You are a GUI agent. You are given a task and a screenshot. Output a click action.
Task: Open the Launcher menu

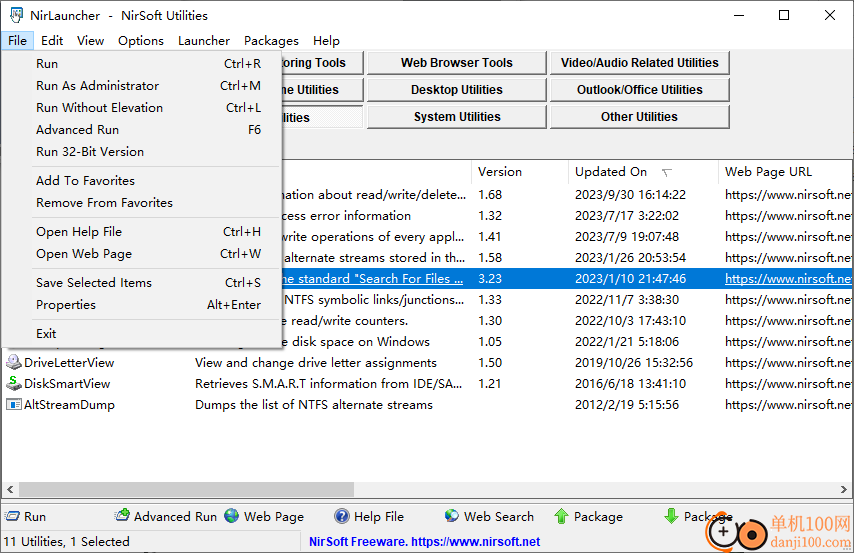click(x=204, y=41)
